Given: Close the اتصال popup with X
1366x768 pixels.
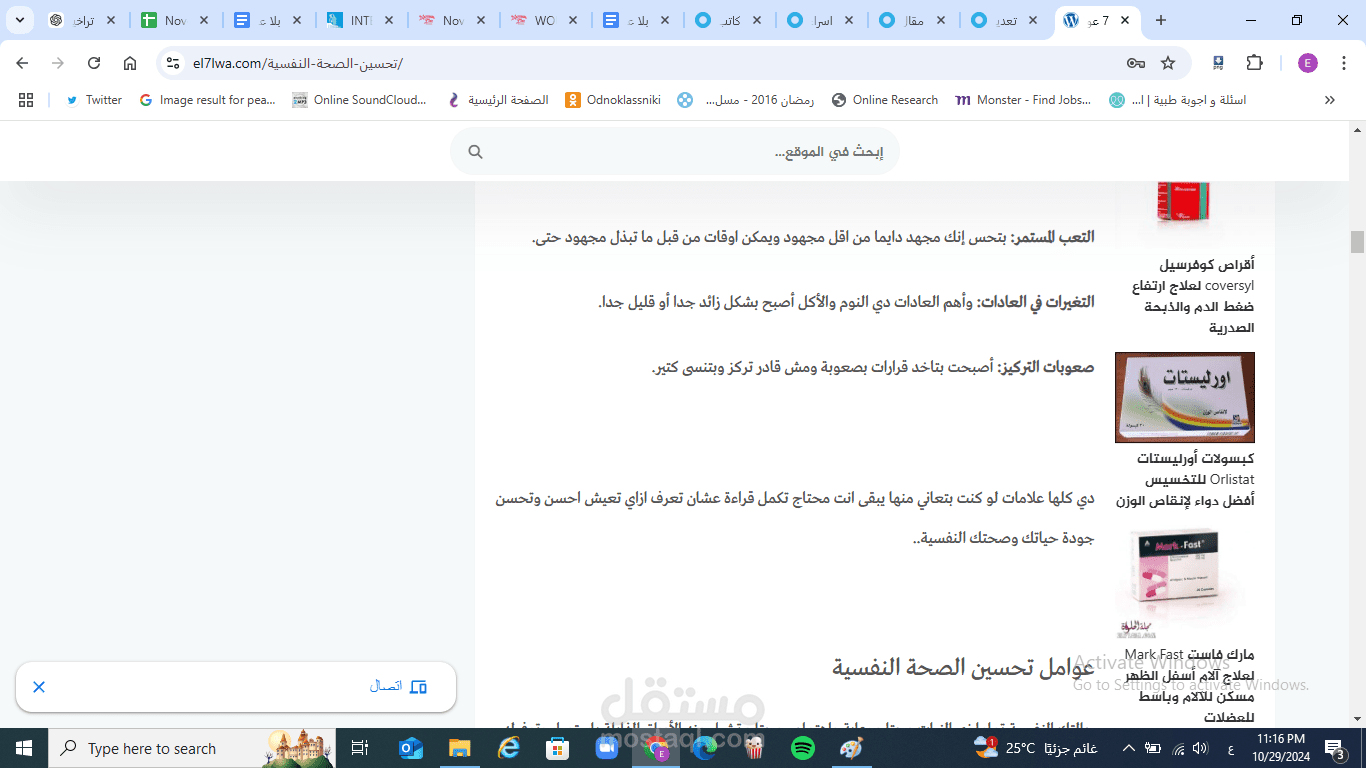Looking at the screenshot, I should [39, 687].
